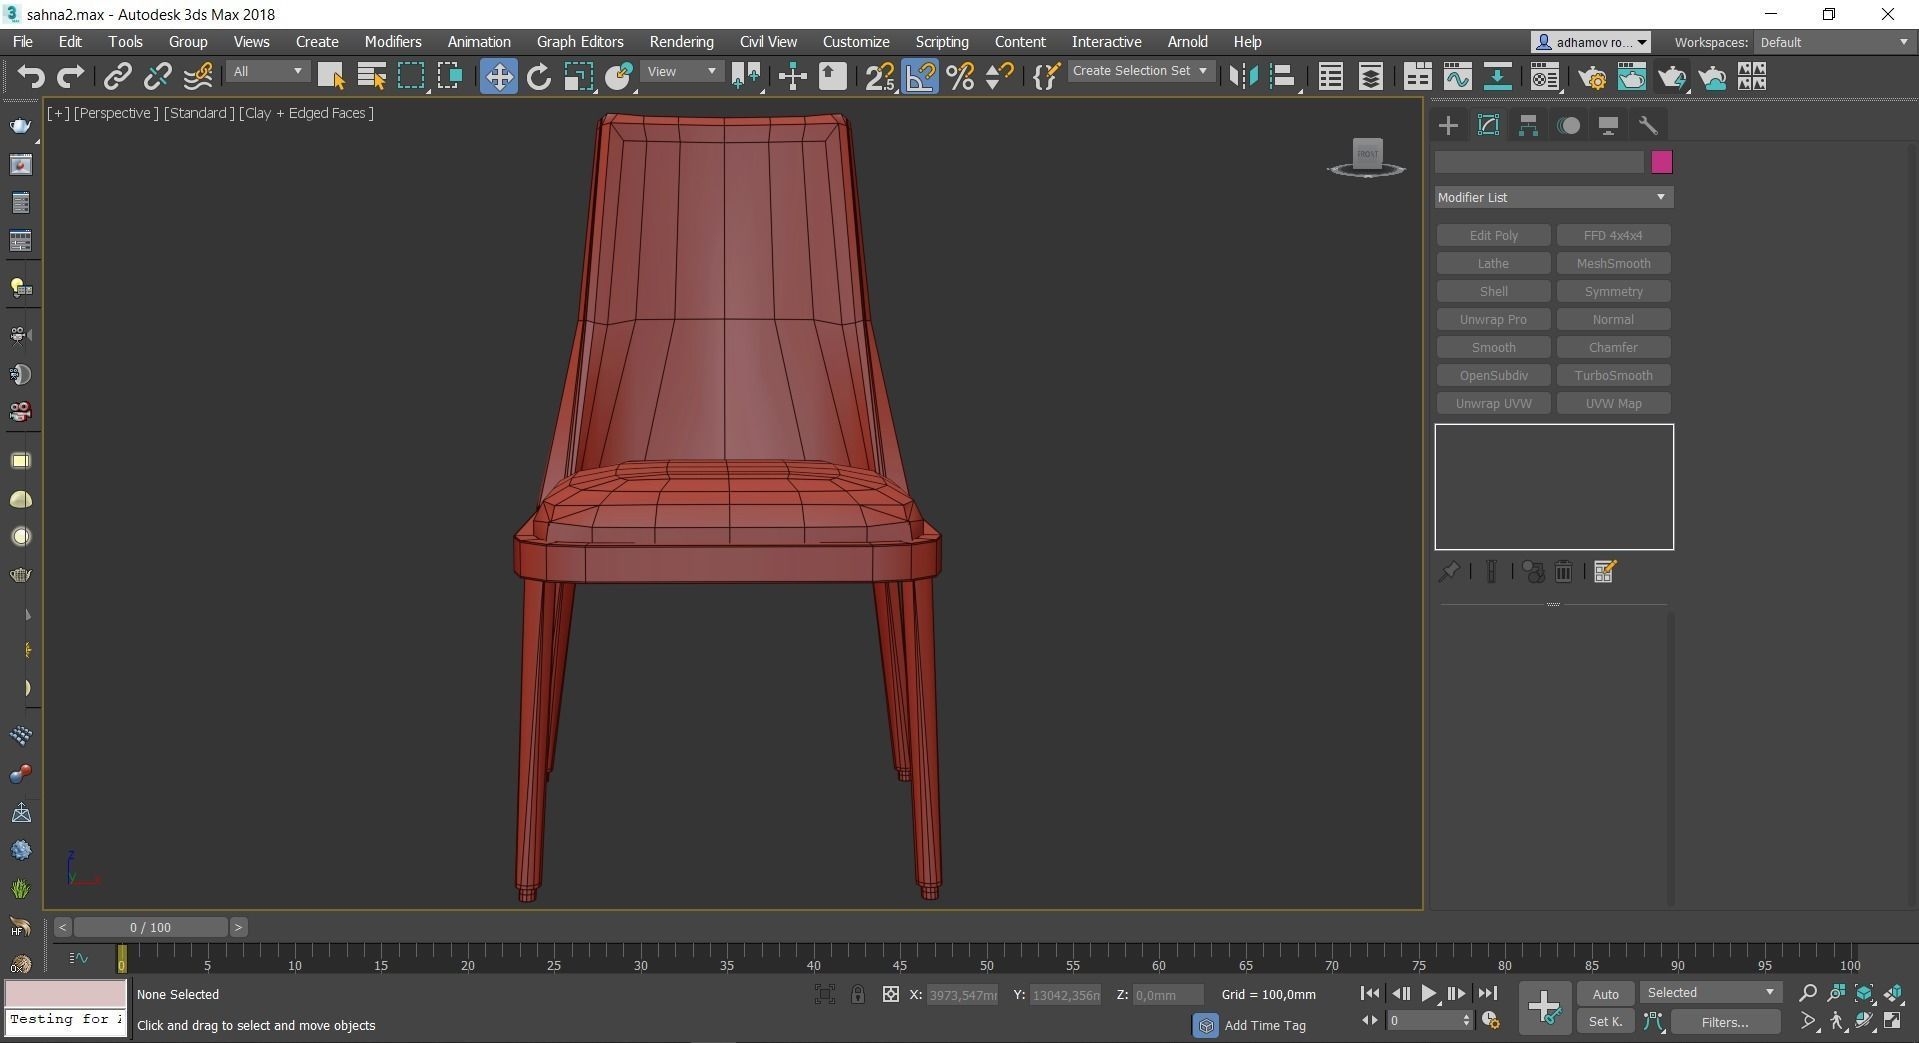Click the Set K. key button
Screen dimensions: 1919x1043
click(x=1605, y=1022)
